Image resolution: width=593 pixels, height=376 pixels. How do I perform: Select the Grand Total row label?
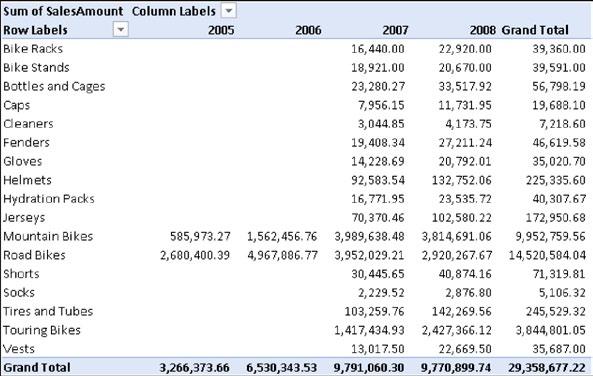(37, 368)
